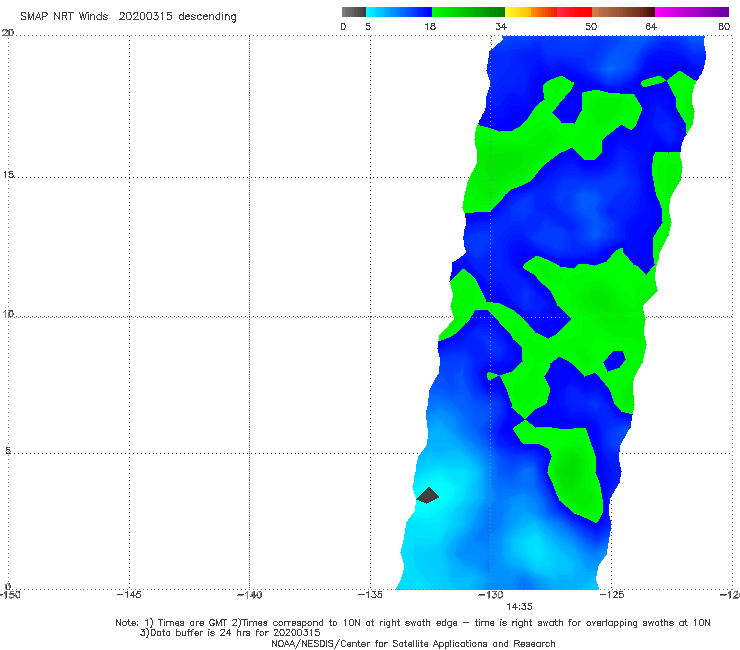Click the latitude axis label 5

[x=8, y=451]
